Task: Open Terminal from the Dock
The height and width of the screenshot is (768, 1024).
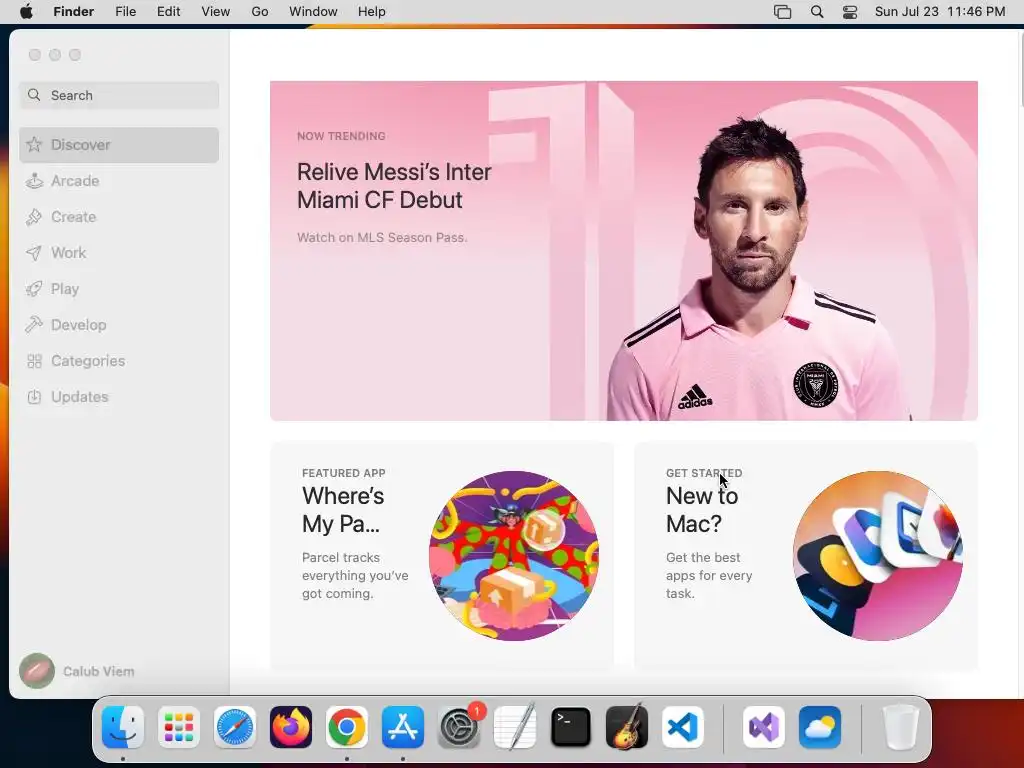Action: (x=571, y=727)
